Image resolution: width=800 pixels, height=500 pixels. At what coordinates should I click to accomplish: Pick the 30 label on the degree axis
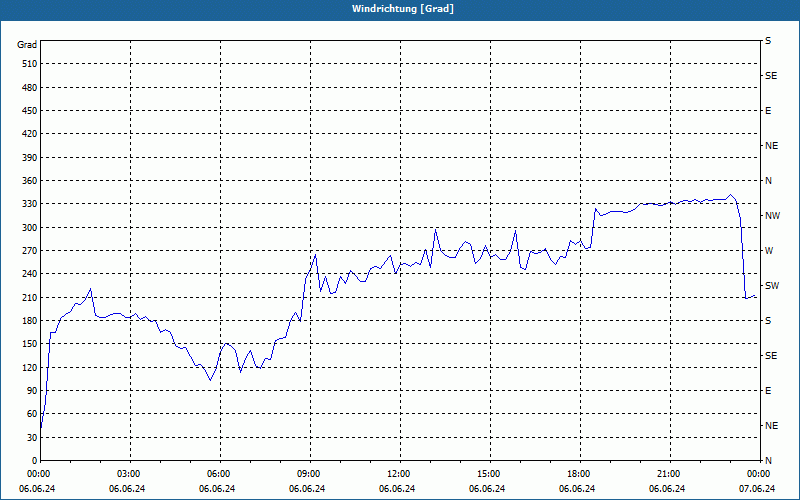[32, 437]
